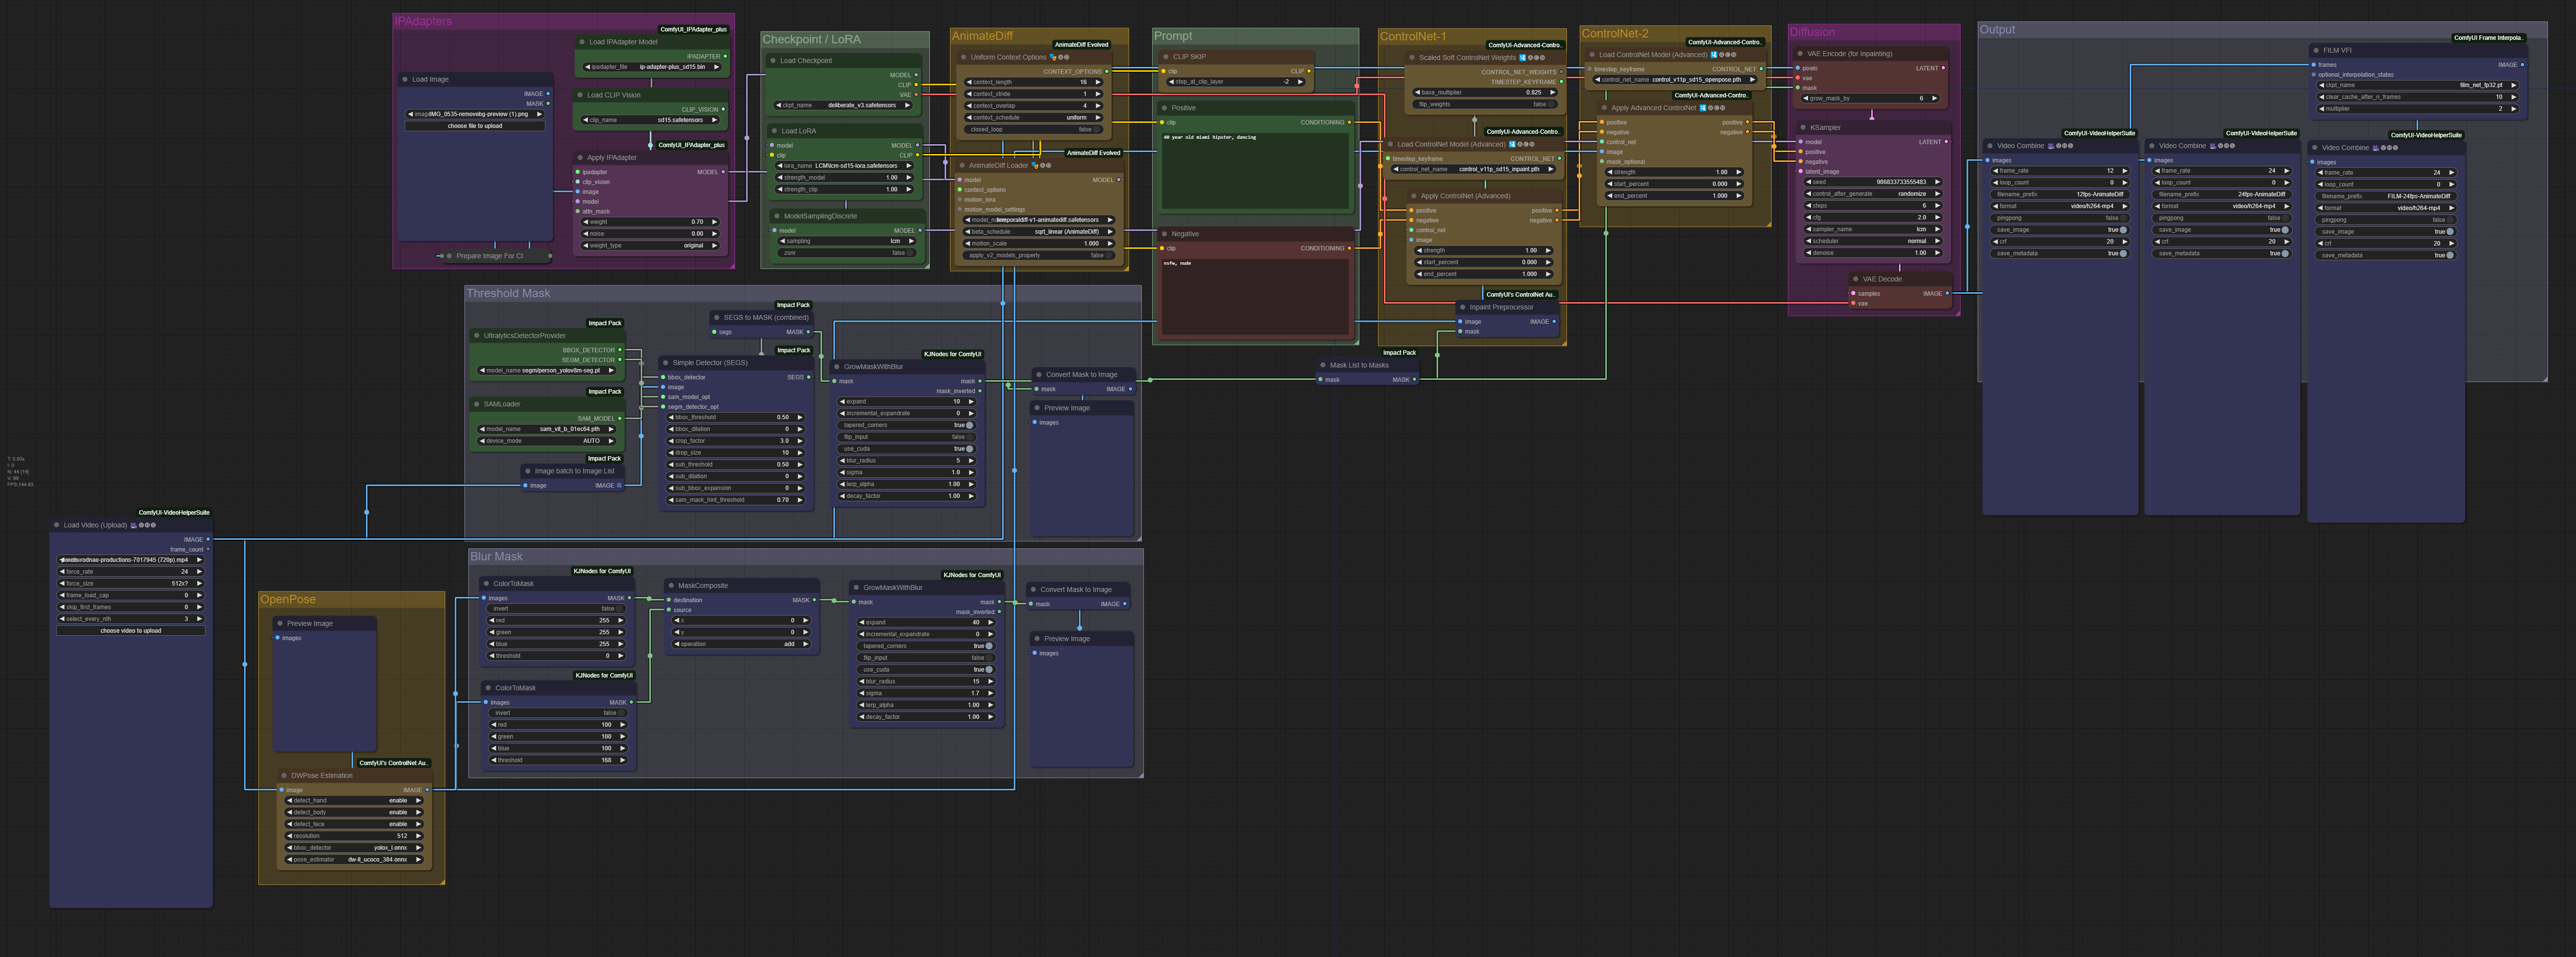This screenshot has width=2576, height=957.
Task: Click the attn_mask input slot on Apply IPAdapter
Action: 577,211
